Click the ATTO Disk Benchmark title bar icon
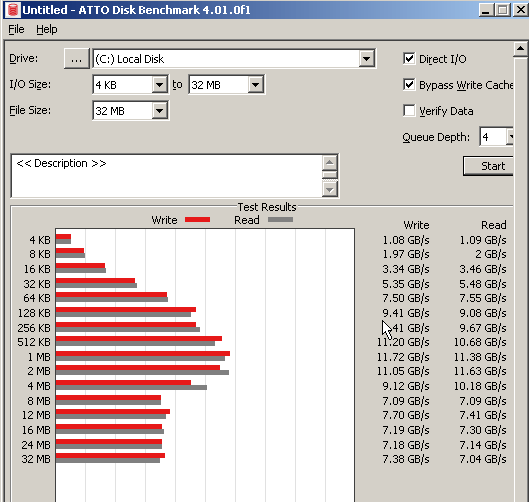The image size is (529, 502). pos(12,10)
